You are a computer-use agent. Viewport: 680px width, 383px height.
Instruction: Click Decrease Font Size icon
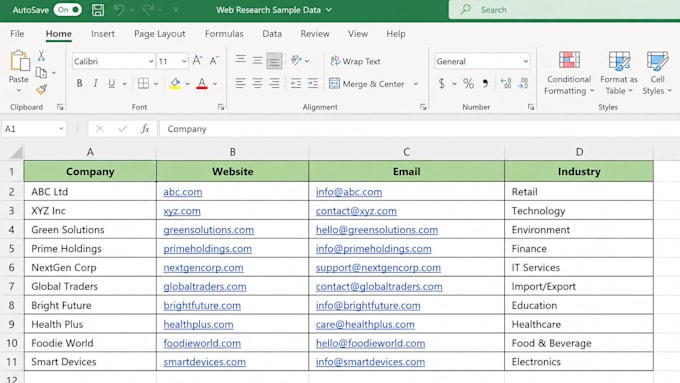[x=214, y=61]
